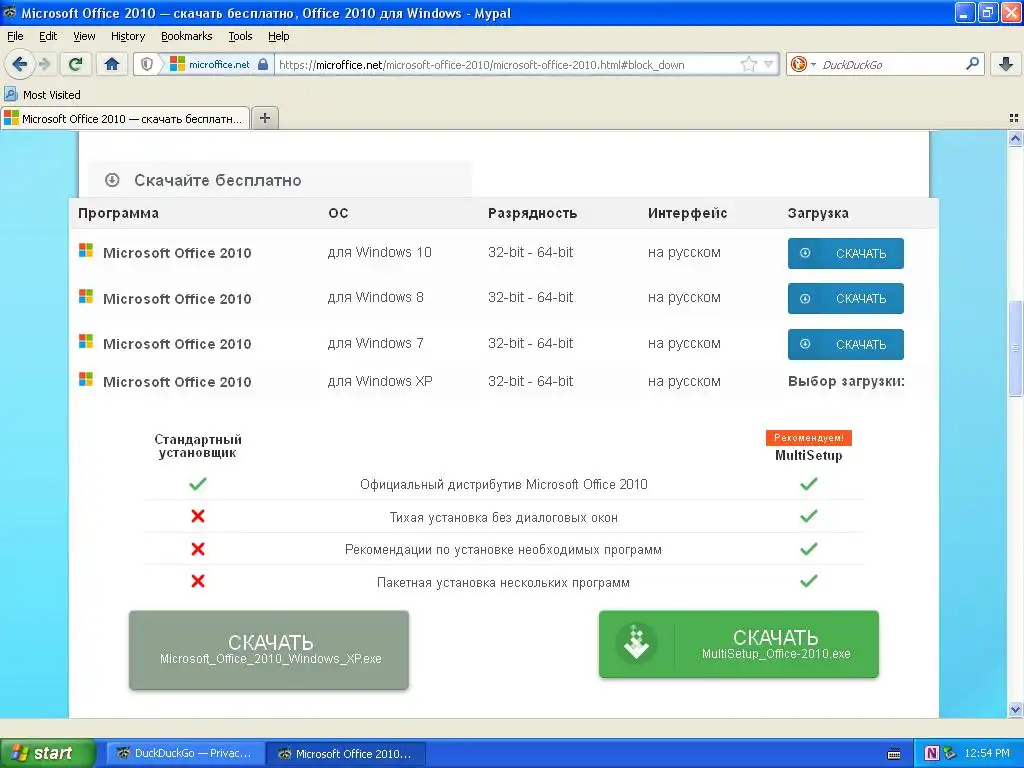Open the tracking protection shield icon

click(x=147, y=64)
